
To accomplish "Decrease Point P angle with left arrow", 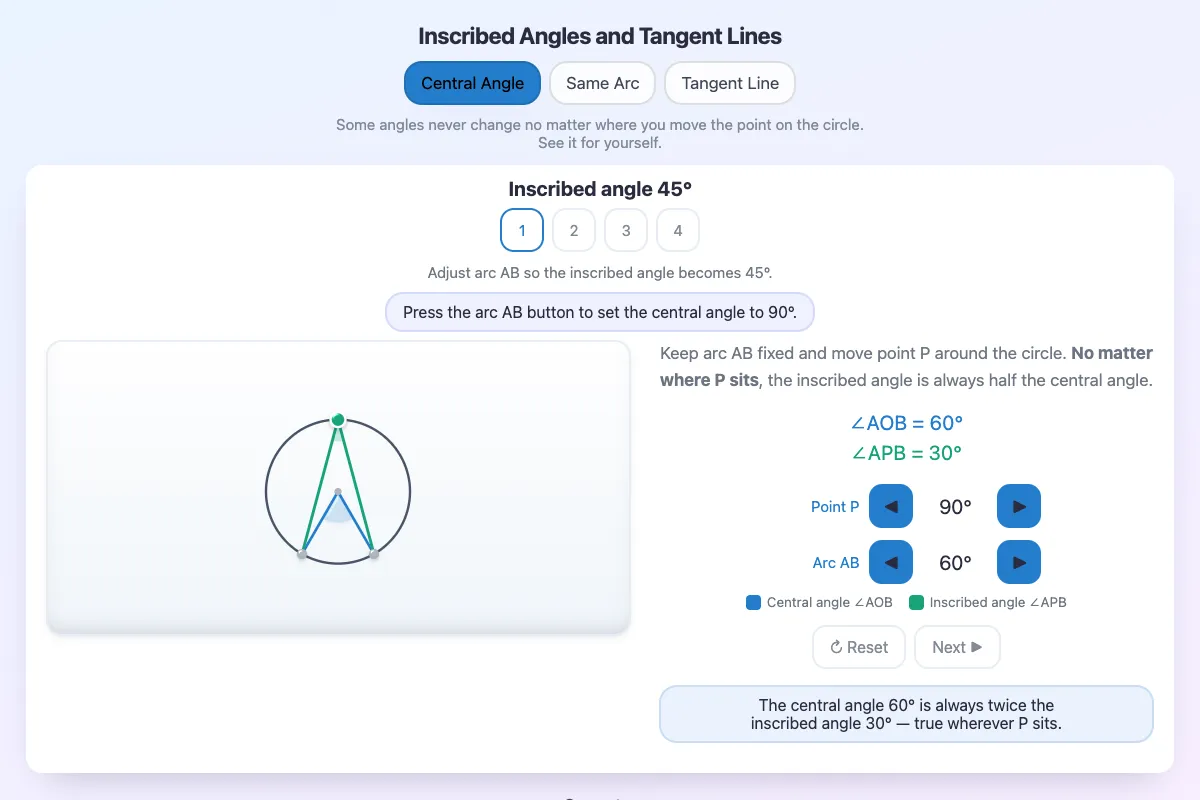I will [x=891, y=506].
